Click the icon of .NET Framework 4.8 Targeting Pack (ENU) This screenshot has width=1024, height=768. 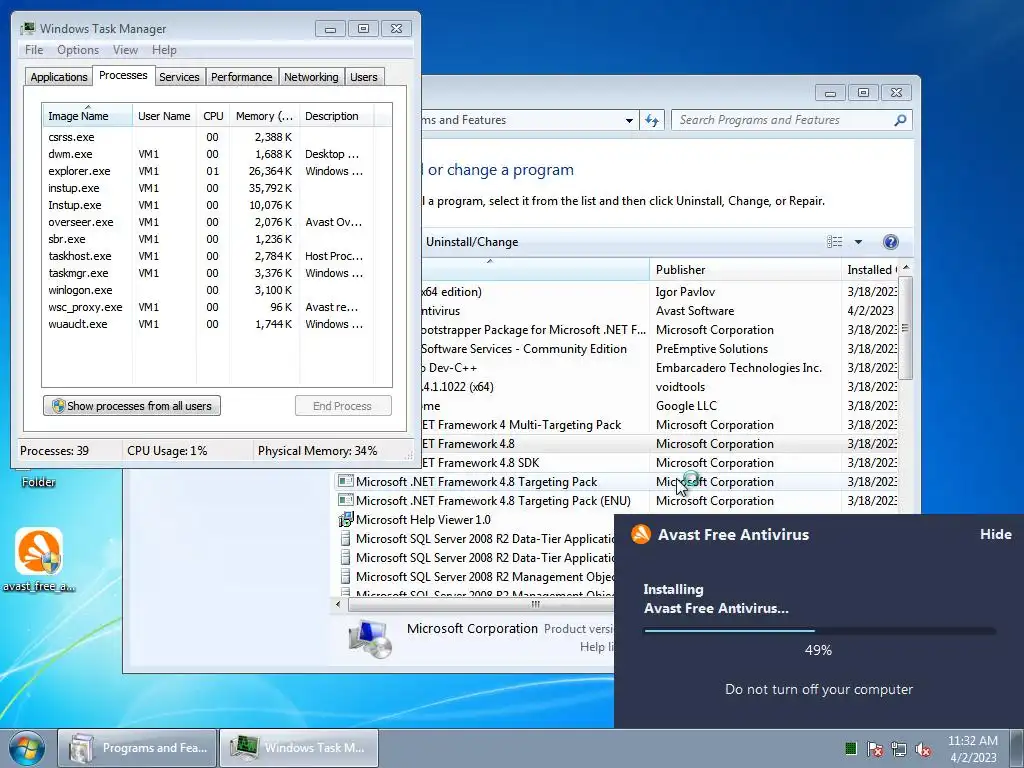point(345,501)
